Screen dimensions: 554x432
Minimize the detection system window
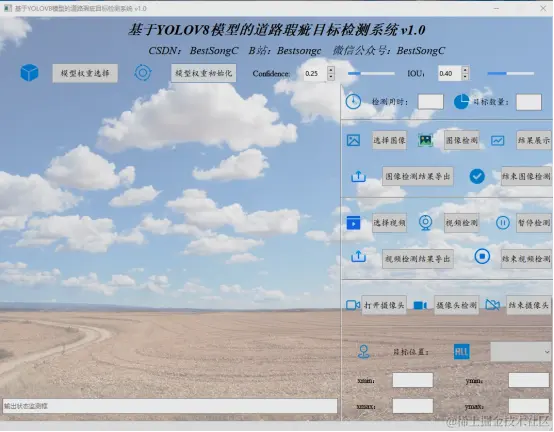(496, 8)
